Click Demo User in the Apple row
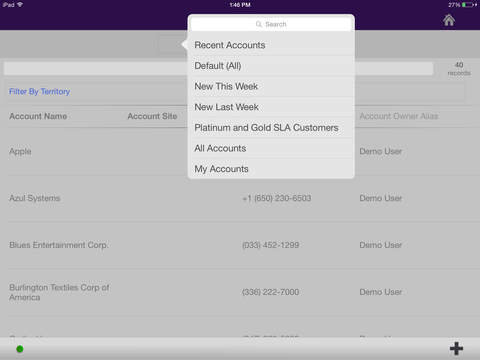Image resolution: width=480 pixels, height=360 pixels. tap(380, 151)
